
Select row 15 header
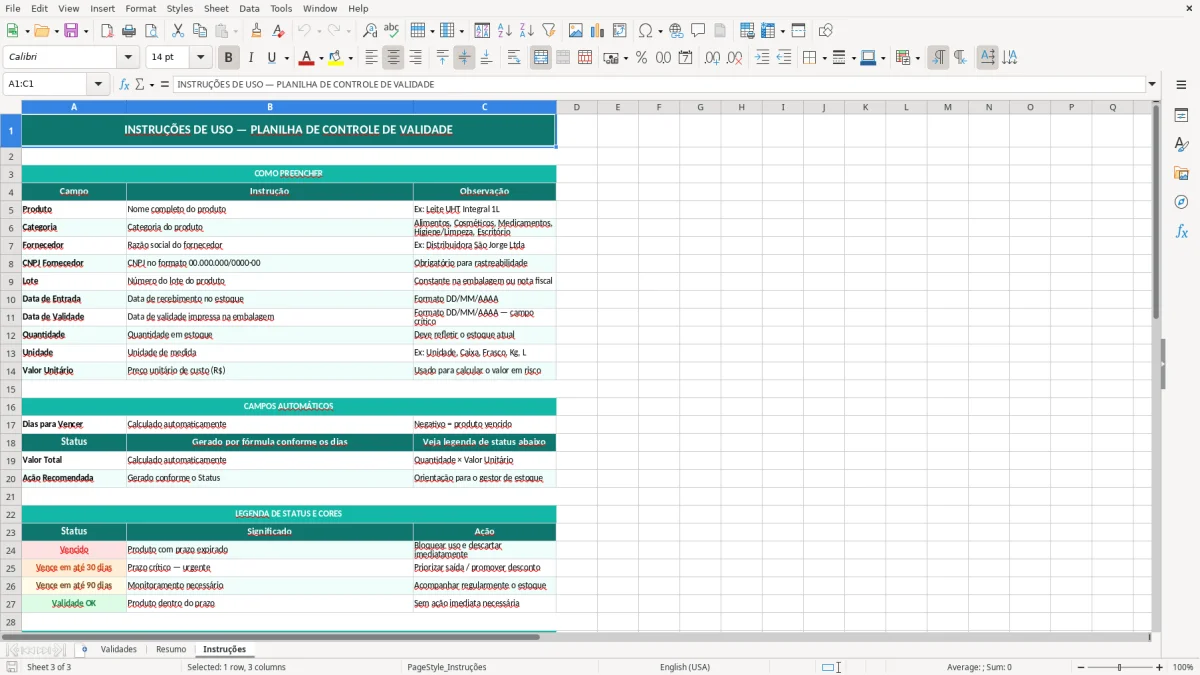11,389
